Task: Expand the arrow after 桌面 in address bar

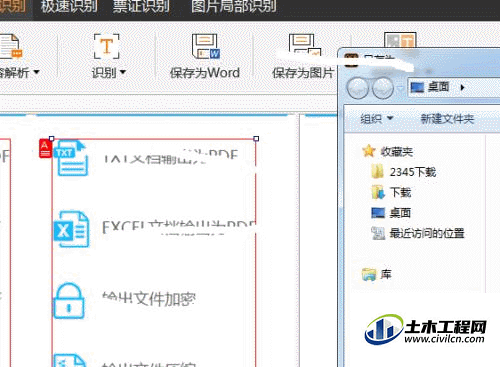Action: (462, 87)
